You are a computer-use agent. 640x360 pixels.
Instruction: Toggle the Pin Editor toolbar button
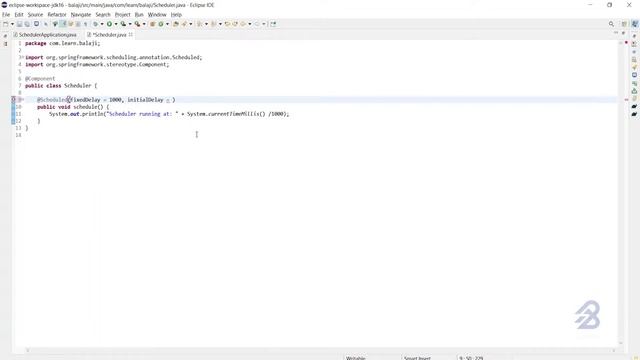tap(273, 24)
